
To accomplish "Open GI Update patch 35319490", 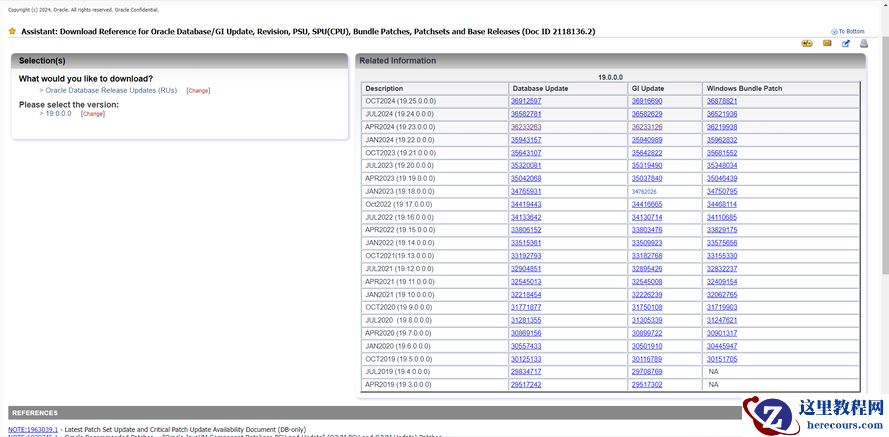I will pos(647,166).
